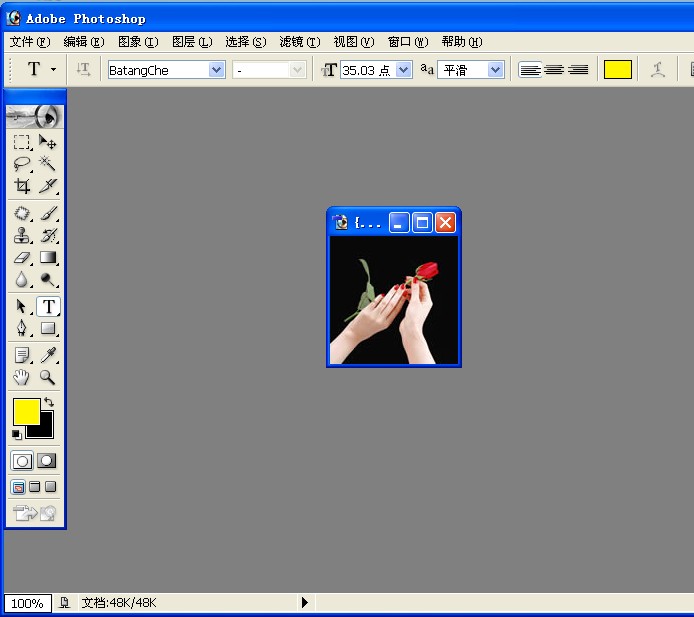
Task: Choose the Gradient tool
Action: point(47,258)
